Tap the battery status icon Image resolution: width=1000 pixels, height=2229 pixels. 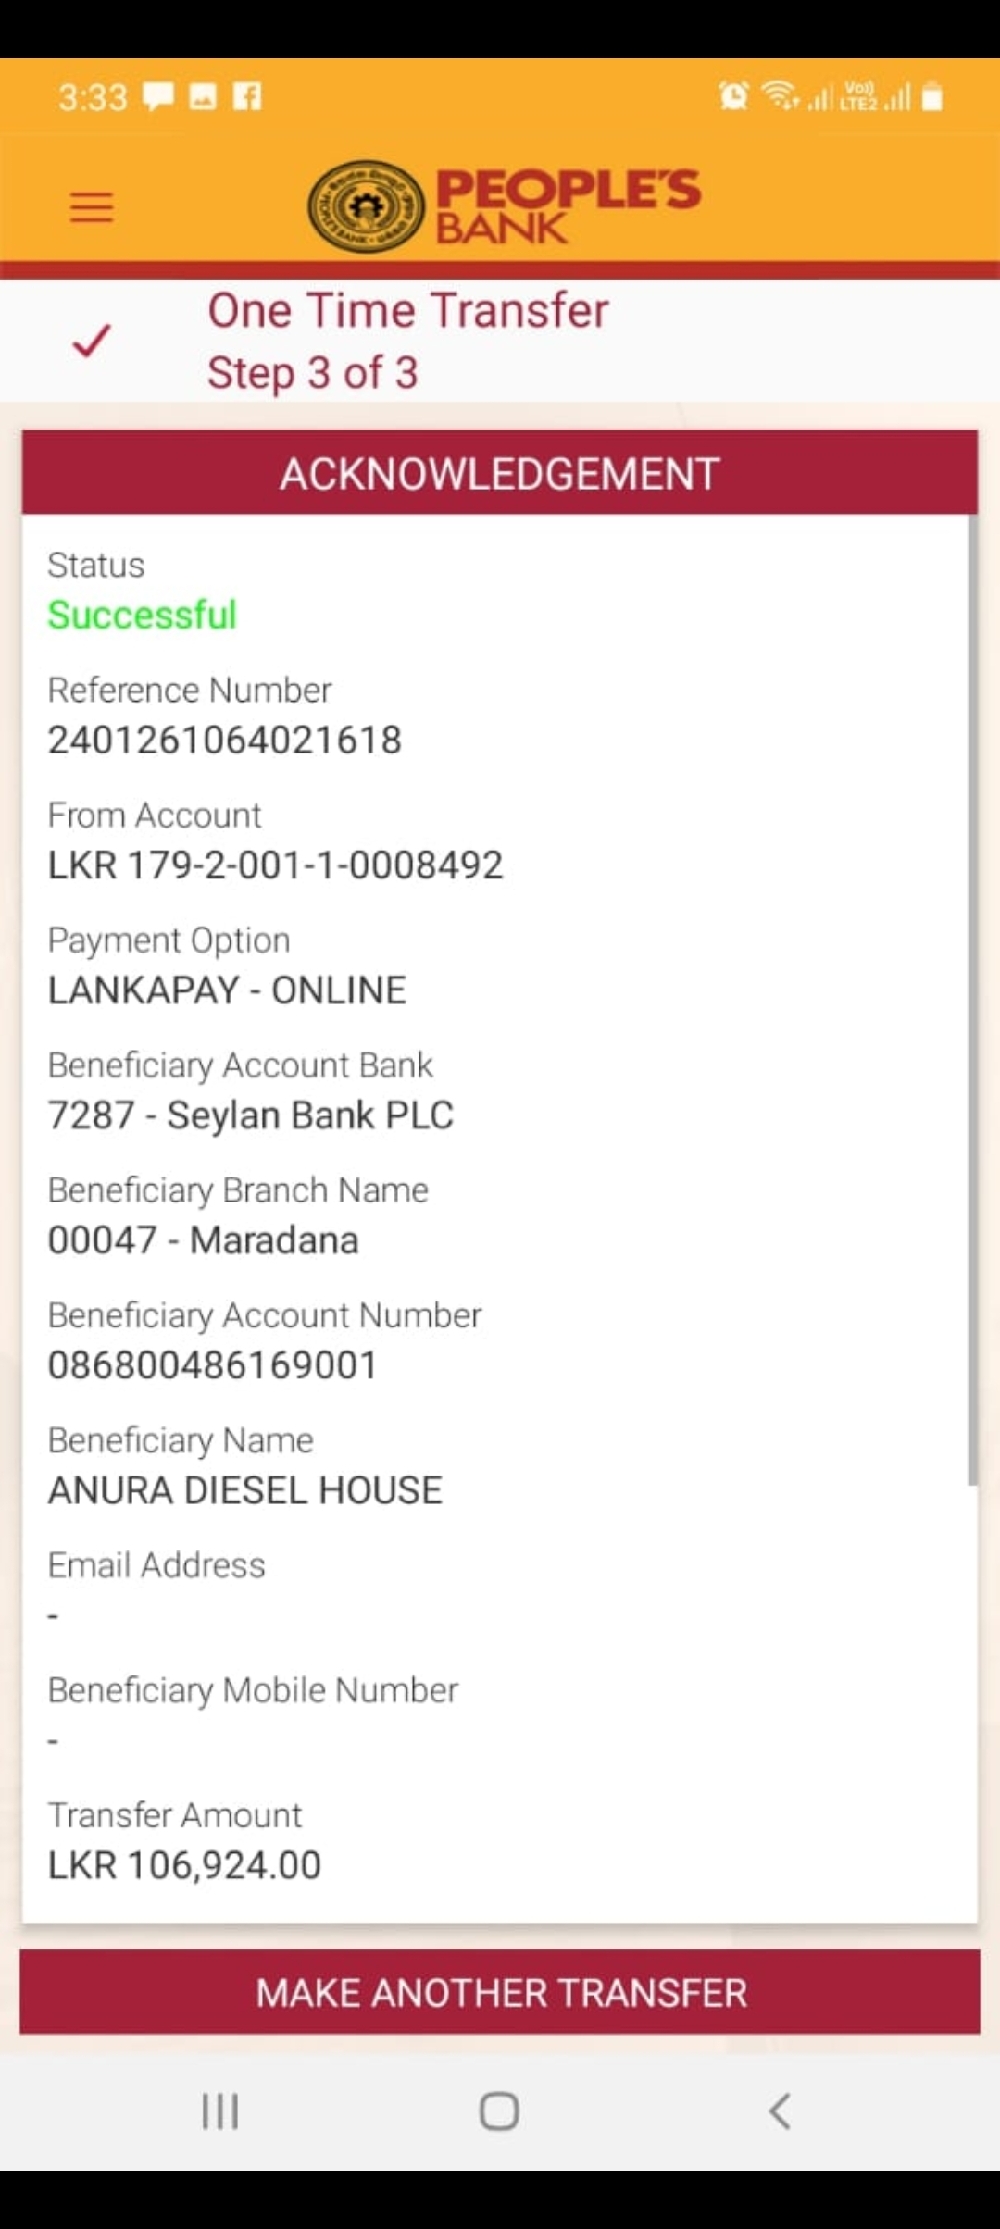point(932,97)
